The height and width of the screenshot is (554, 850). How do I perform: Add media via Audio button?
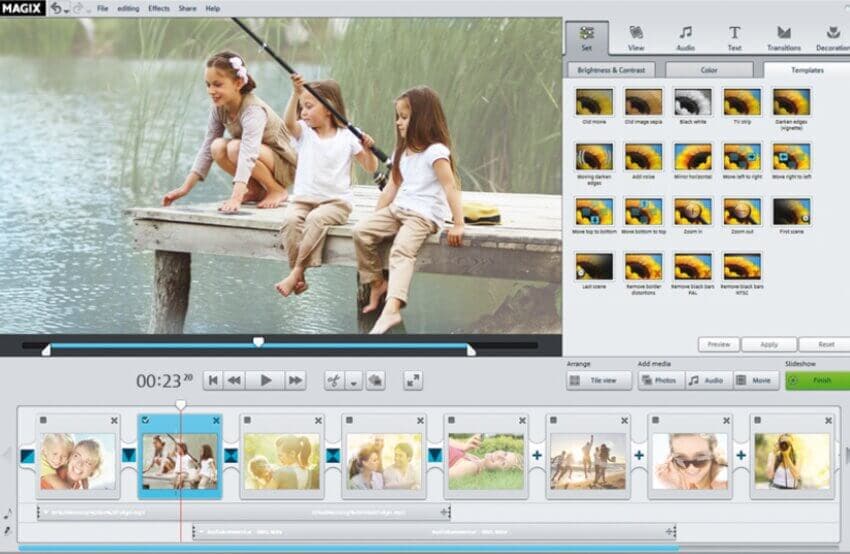(x=709, y=381)
